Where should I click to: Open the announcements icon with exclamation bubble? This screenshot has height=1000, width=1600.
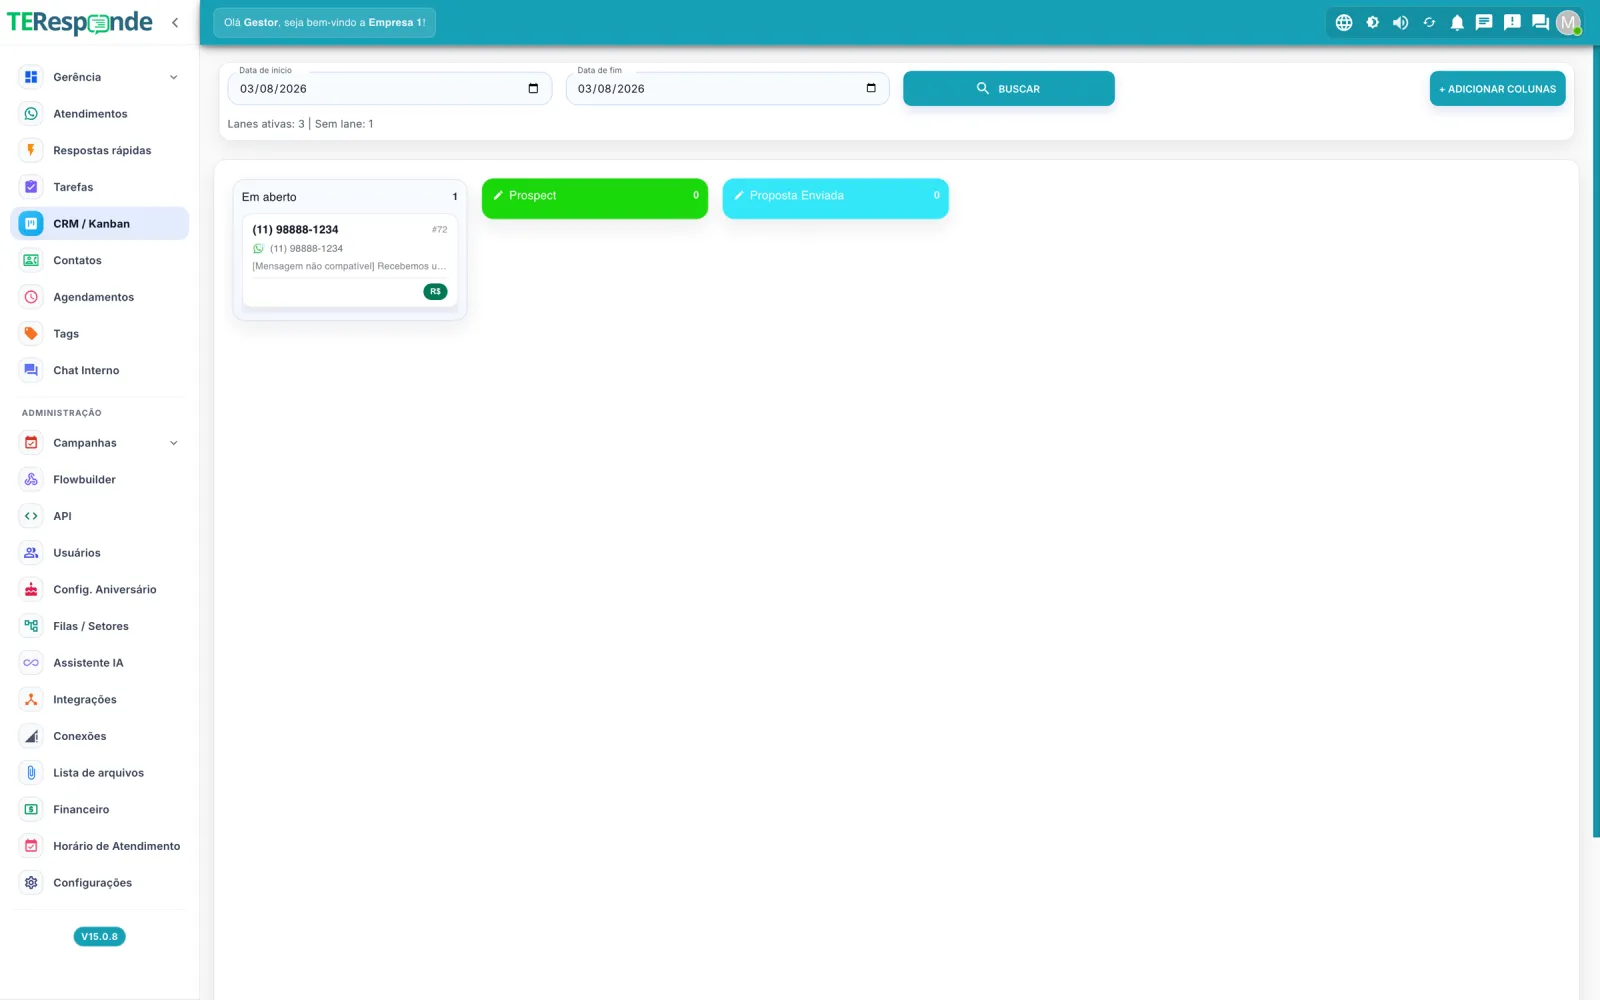pyautogui.click(x=1512, y=22)
